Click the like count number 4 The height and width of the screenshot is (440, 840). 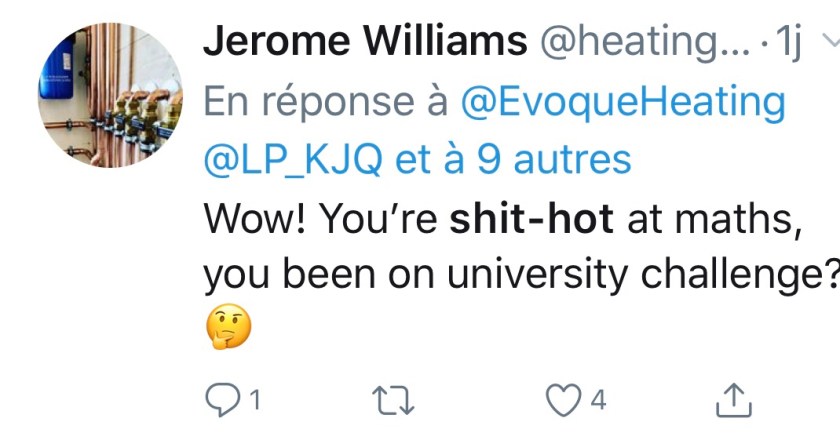pos(598,401)
